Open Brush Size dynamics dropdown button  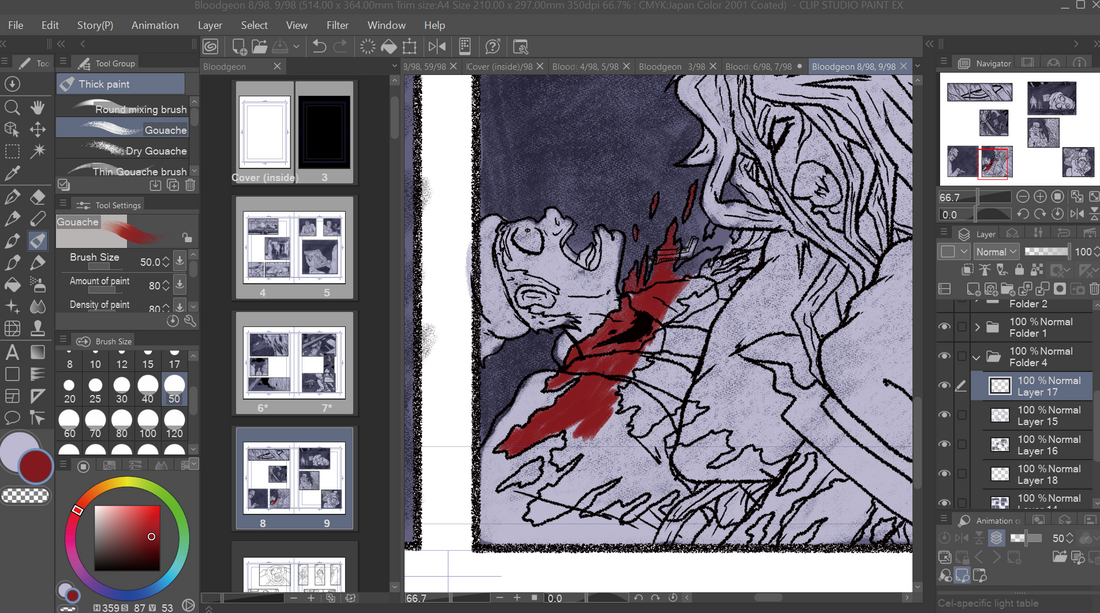(180, 261)
